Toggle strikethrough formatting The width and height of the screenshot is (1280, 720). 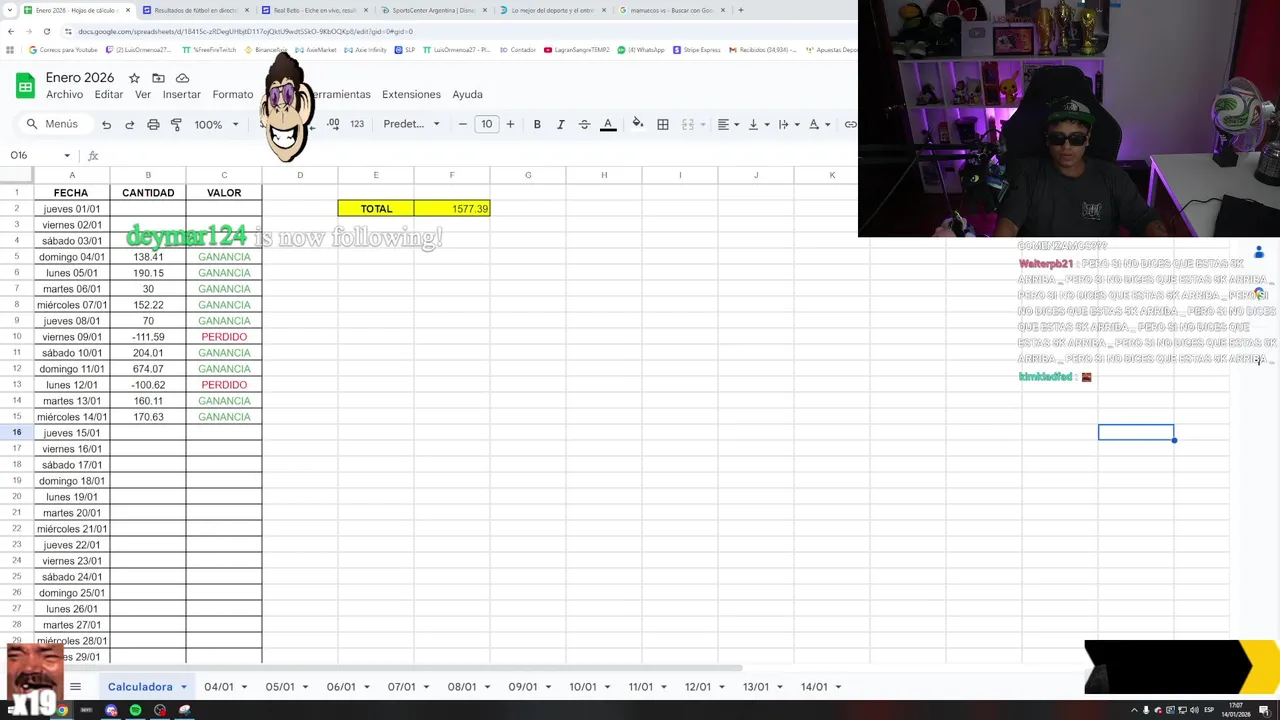click(x=584, y=124)
